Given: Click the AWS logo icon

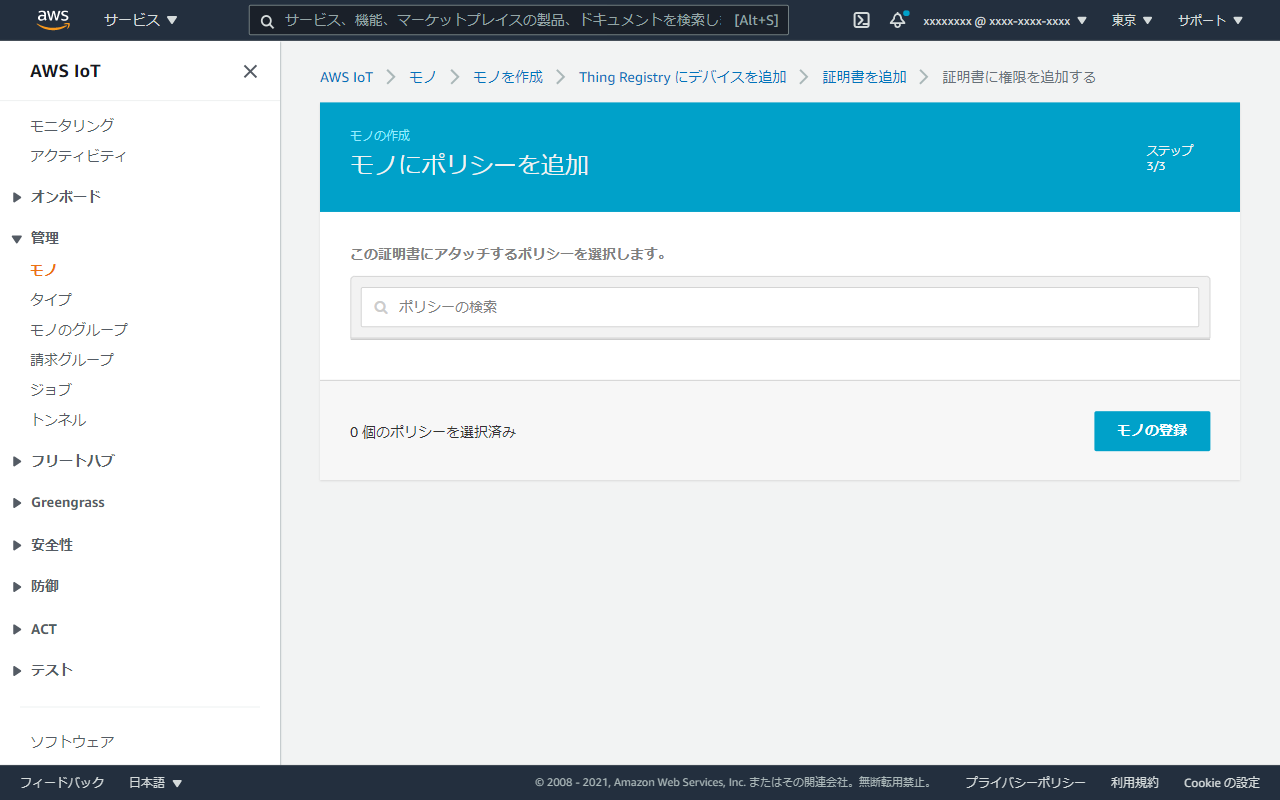Looking at the screenshot, I should pyautogui.click(x=52, y=19).
